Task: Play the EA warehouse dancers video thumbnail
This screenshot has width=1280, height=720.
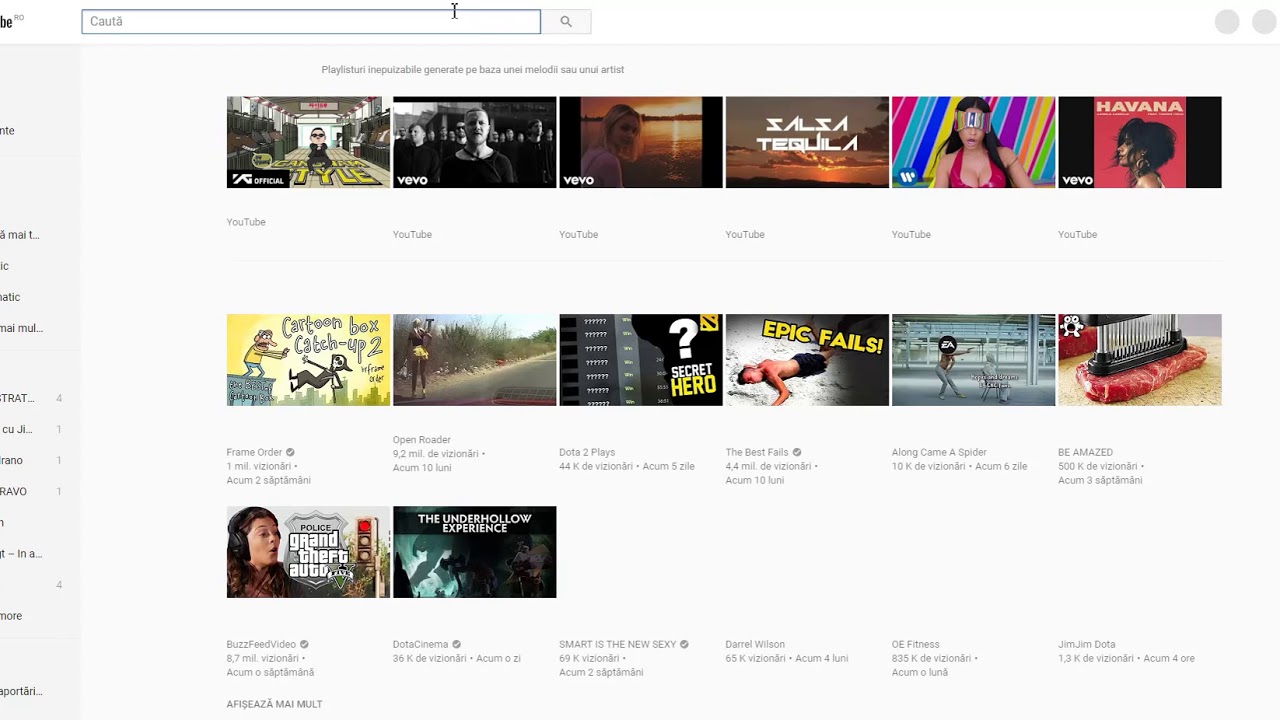Action: (973, 360)
